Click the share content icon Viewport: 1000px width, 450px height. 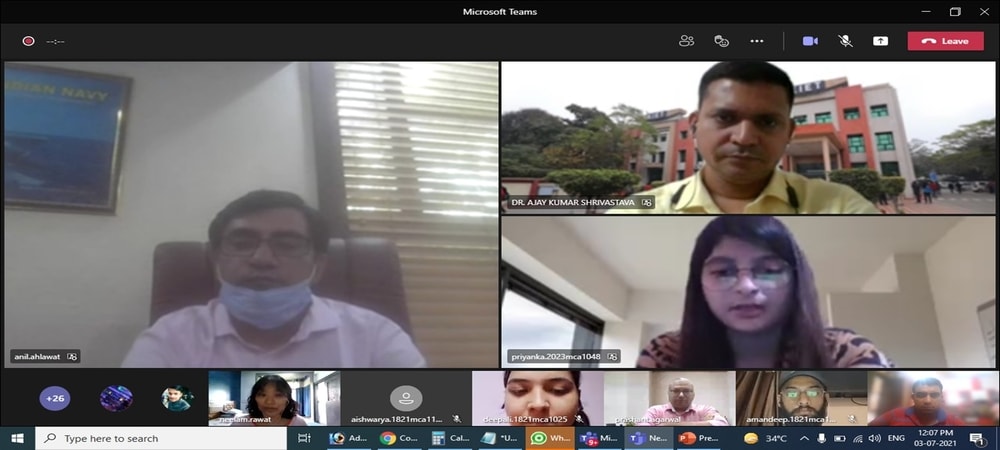pyautogui.click(x=880, y=41)
